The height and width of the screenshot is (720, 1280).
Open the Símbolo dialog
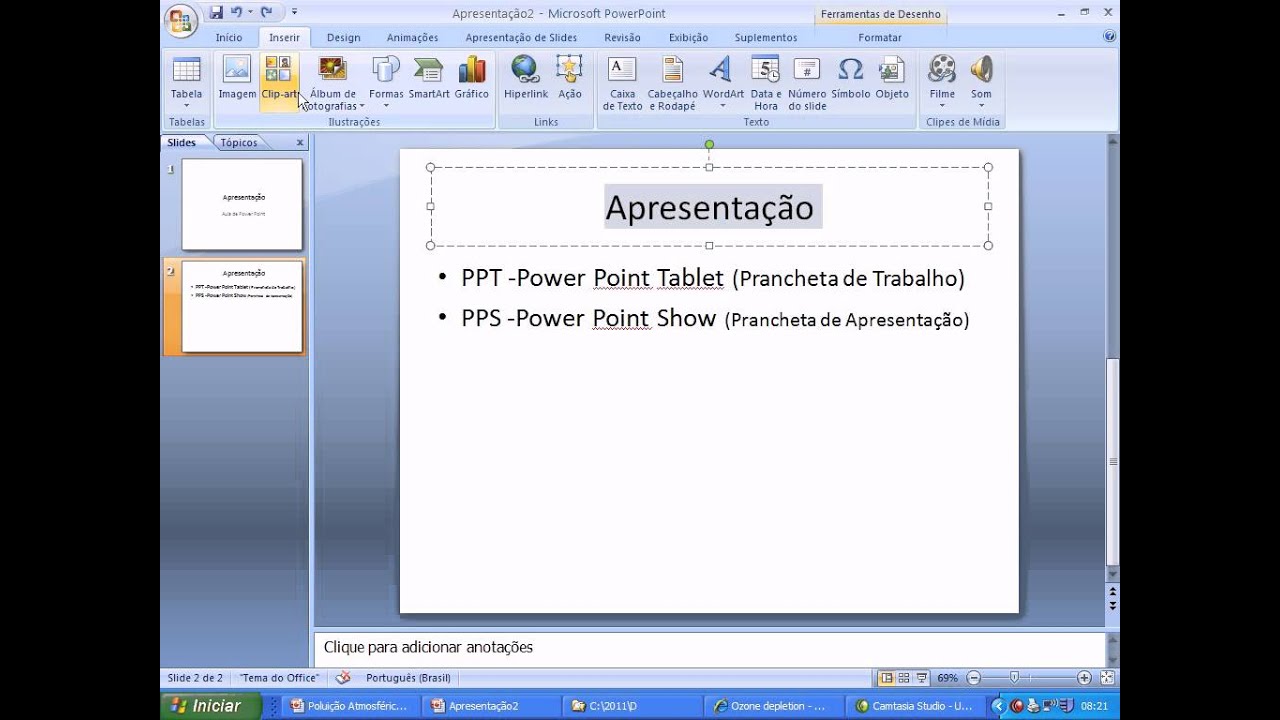850,78
